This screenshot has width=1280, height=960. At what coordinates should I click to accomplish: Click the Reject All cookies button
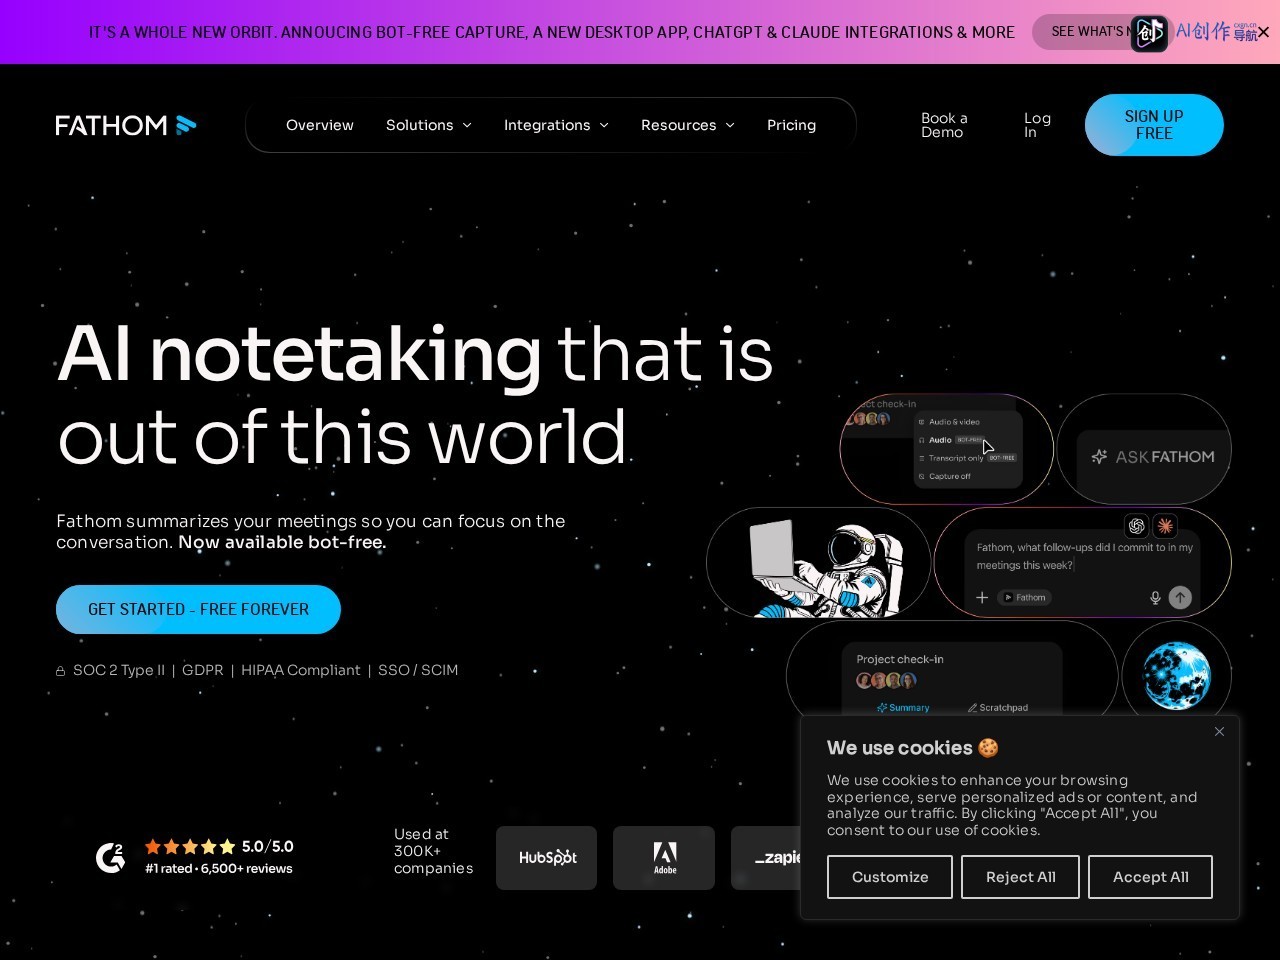point(1020,877)
